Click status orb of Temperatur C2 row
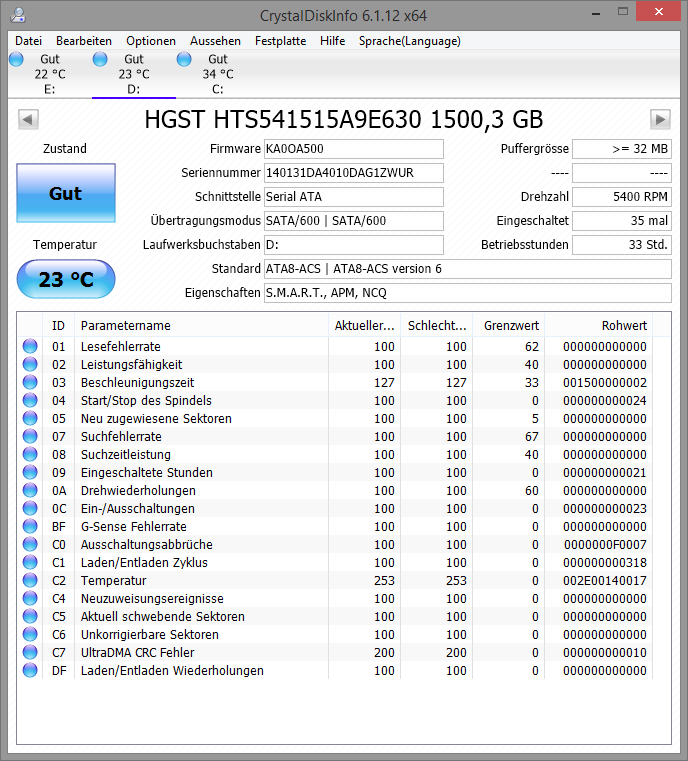 click(x=30, y=580)
